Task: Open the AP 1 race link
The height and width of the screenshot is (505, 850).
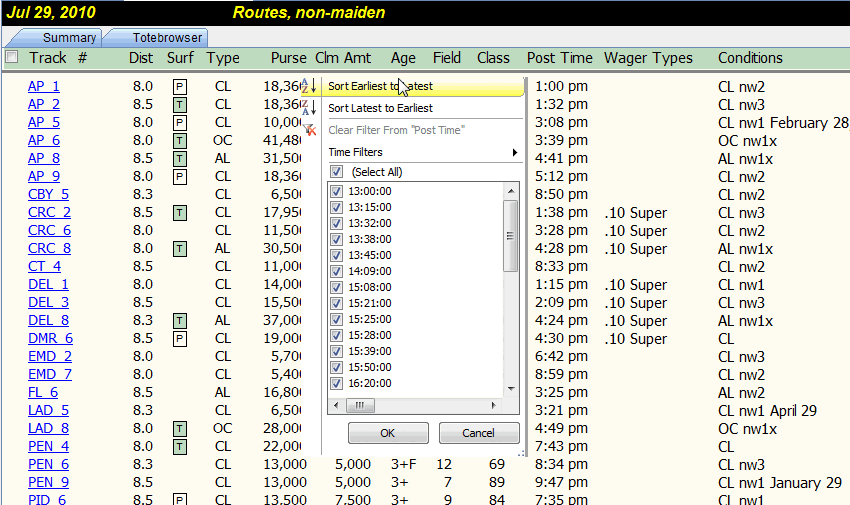Action: (x=44, y=86)
